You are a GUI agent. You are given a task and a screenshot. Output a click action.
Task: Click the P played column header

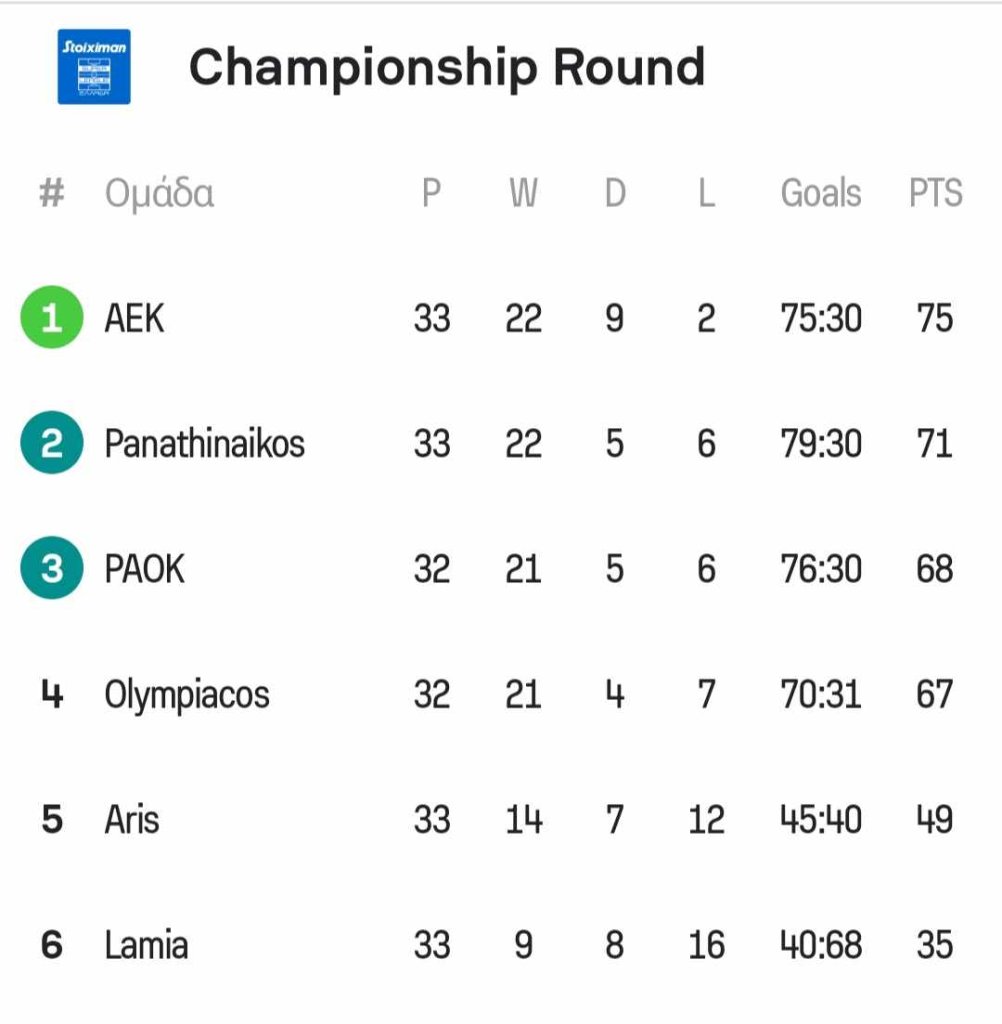(431, 193)
